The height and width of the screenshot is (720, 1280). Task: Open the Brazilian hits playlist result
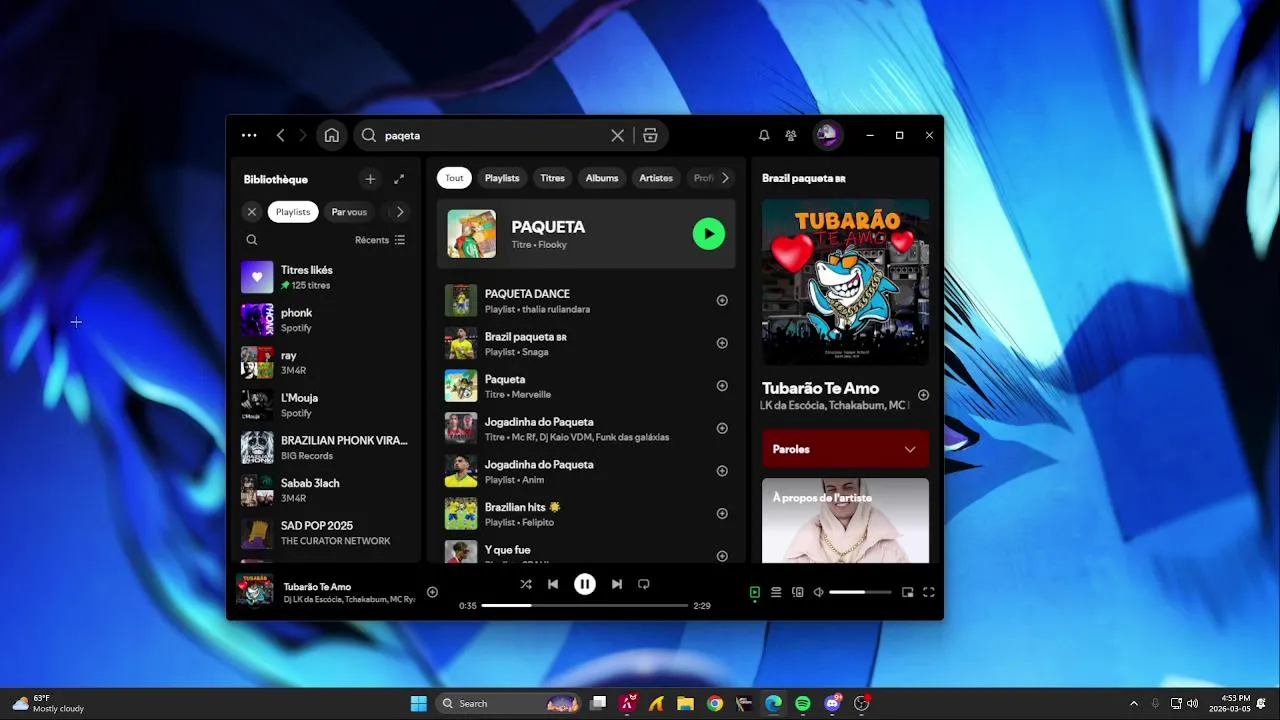coord(586,514)
